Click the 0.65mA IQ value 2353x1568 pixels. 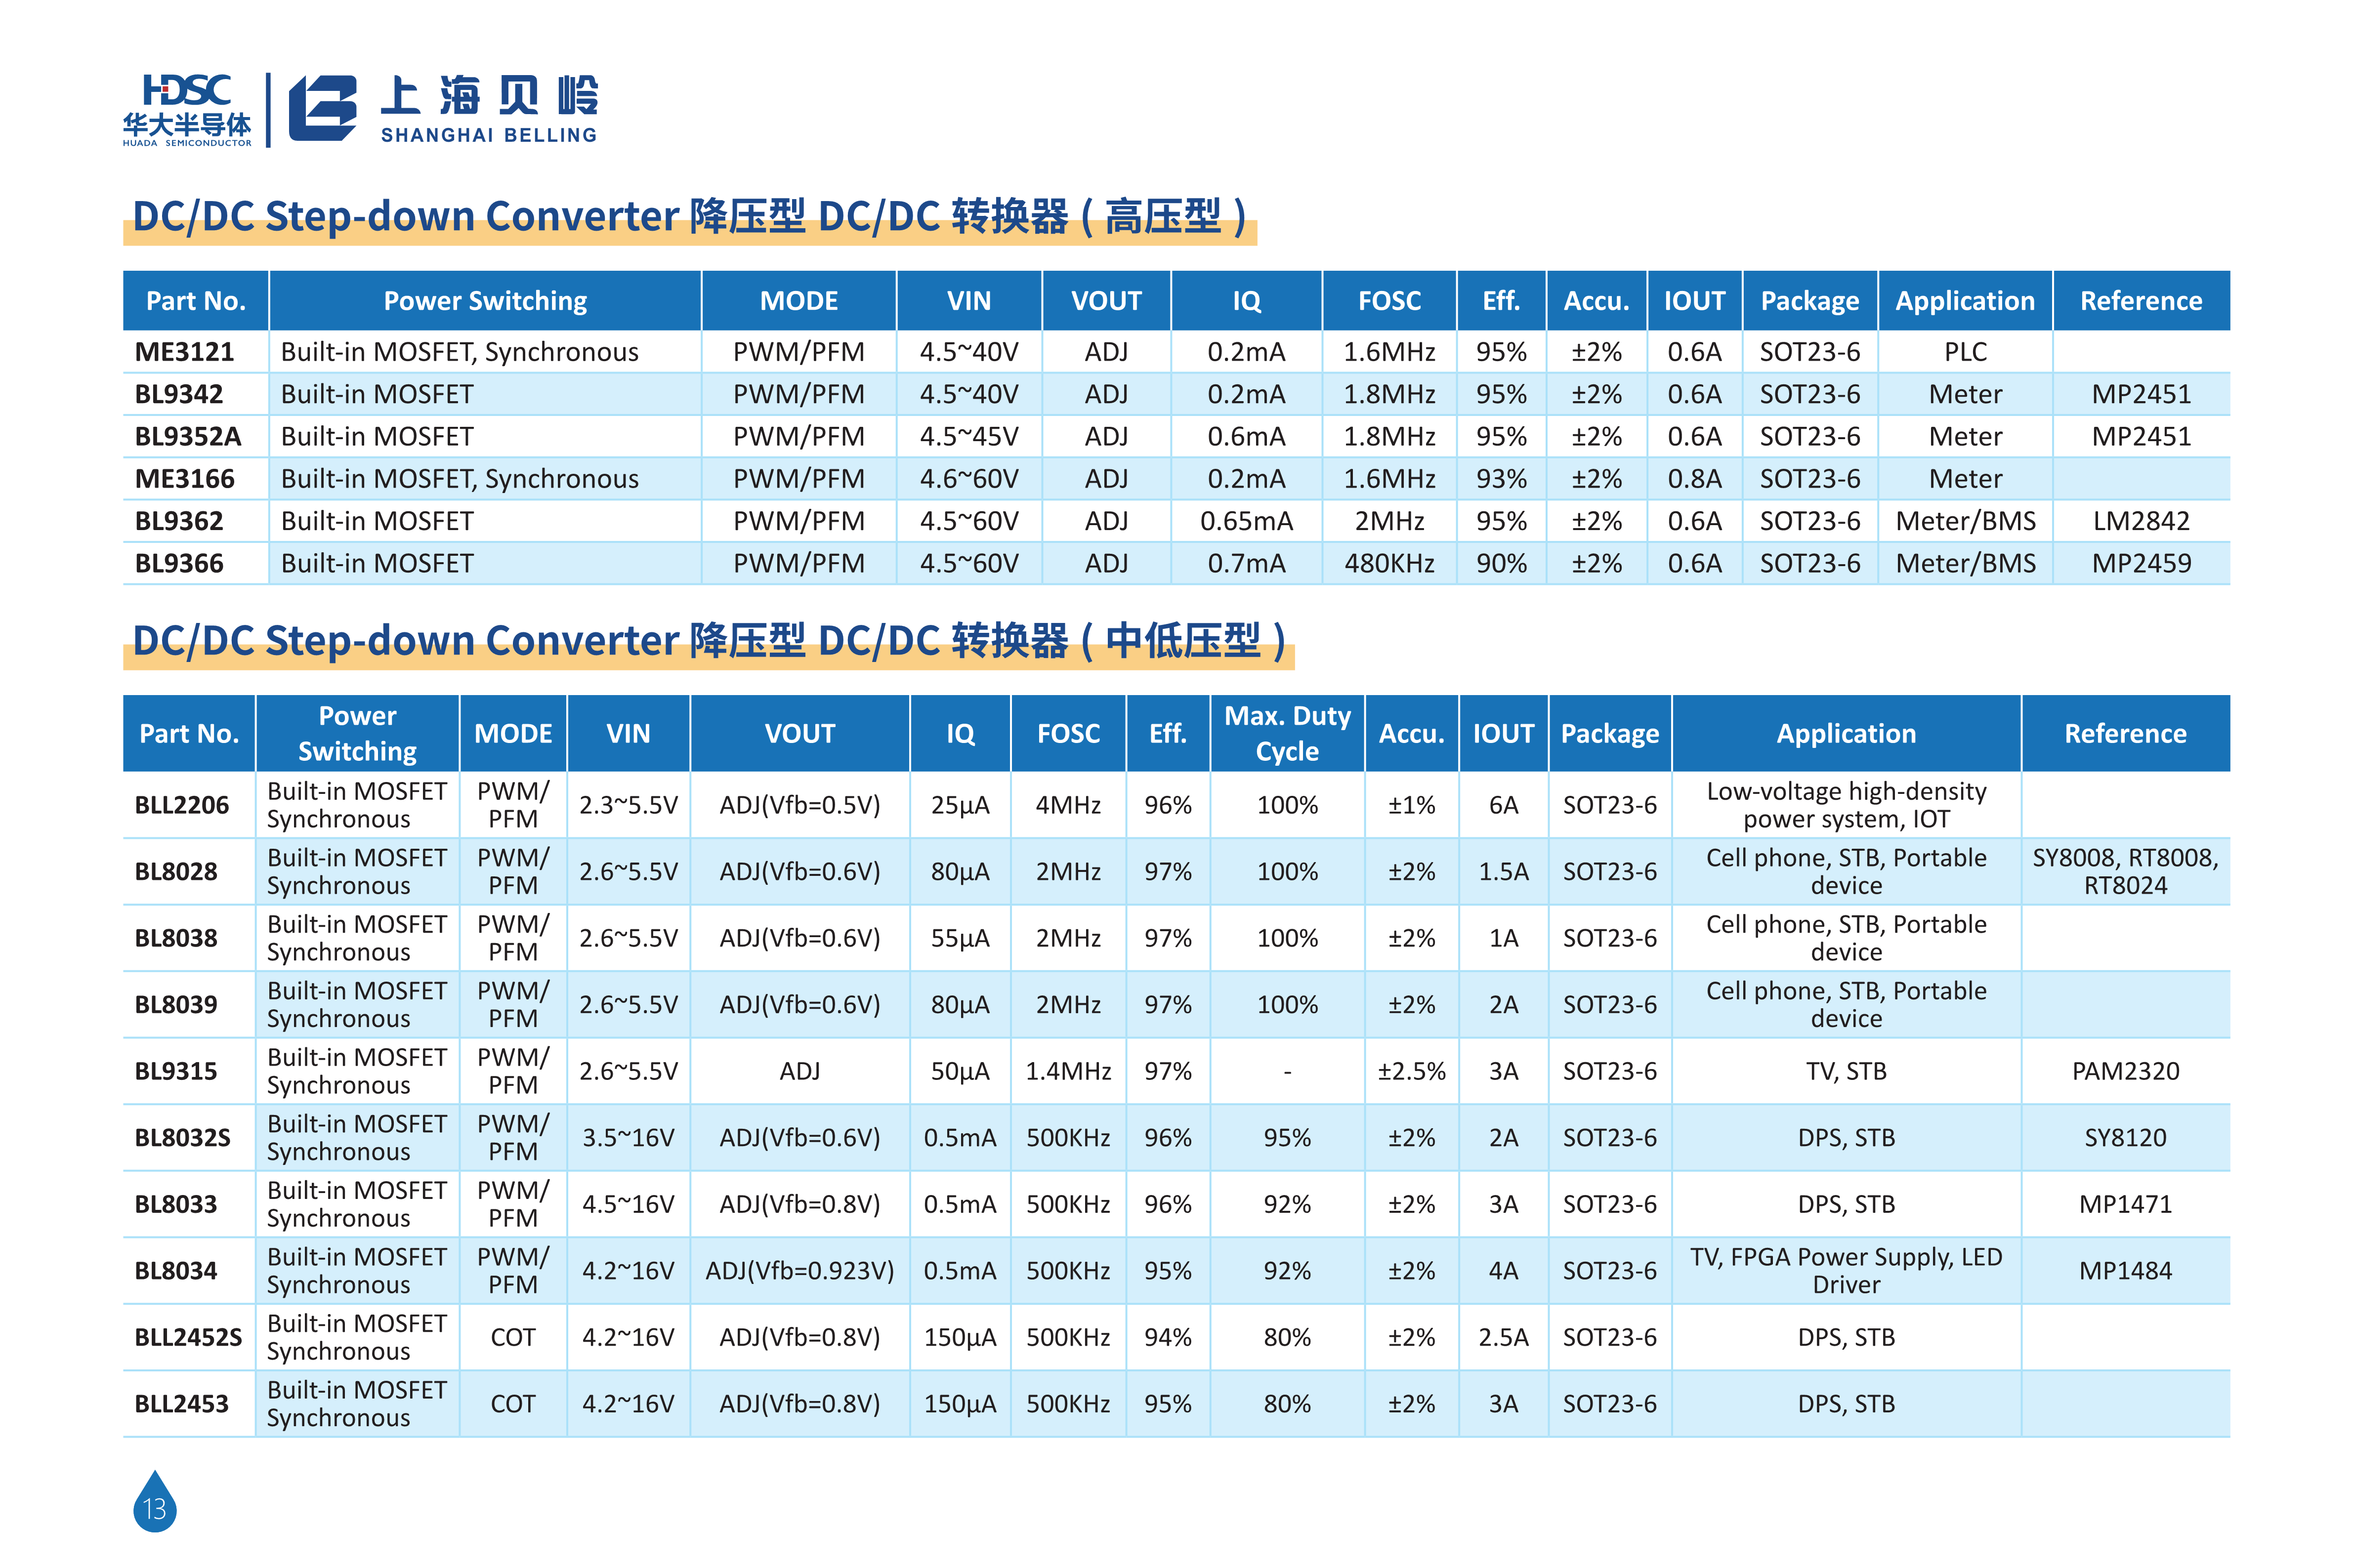(1246, 521)
